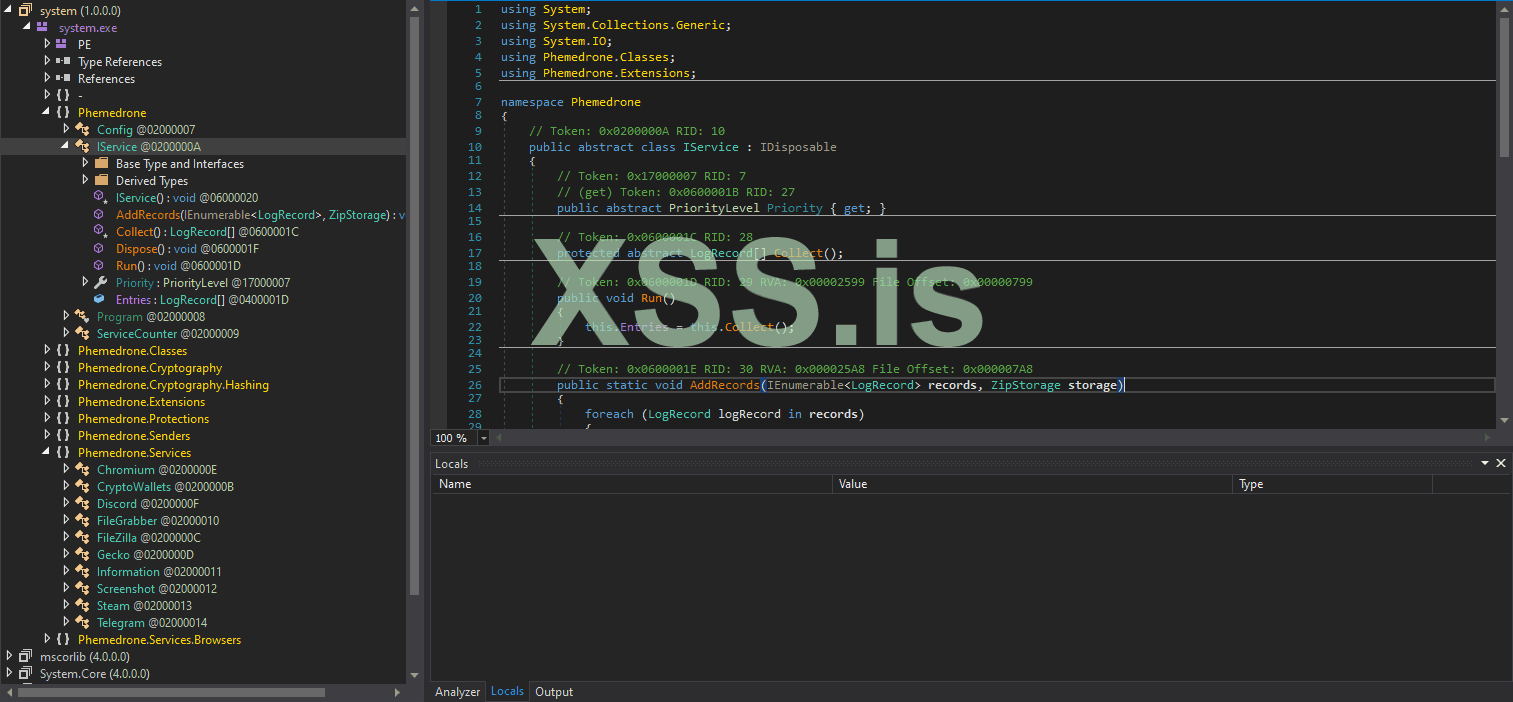Expand the Type References node
Image resolution: width=1513 pixels, height=702 pixels.
(x=47, y=61)
